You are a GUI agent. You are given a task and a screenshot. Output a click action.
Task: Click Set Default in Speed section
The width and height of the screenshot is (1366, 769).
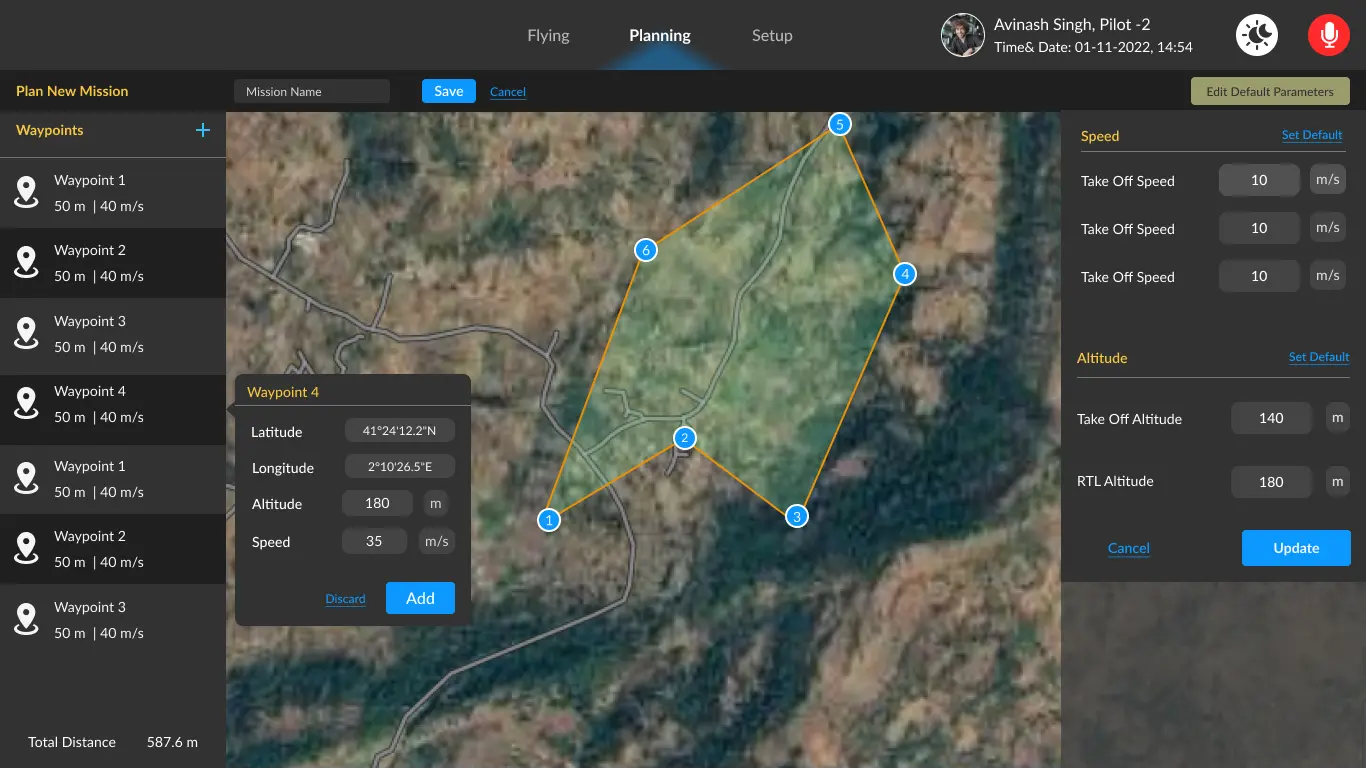click(1312, 135)
